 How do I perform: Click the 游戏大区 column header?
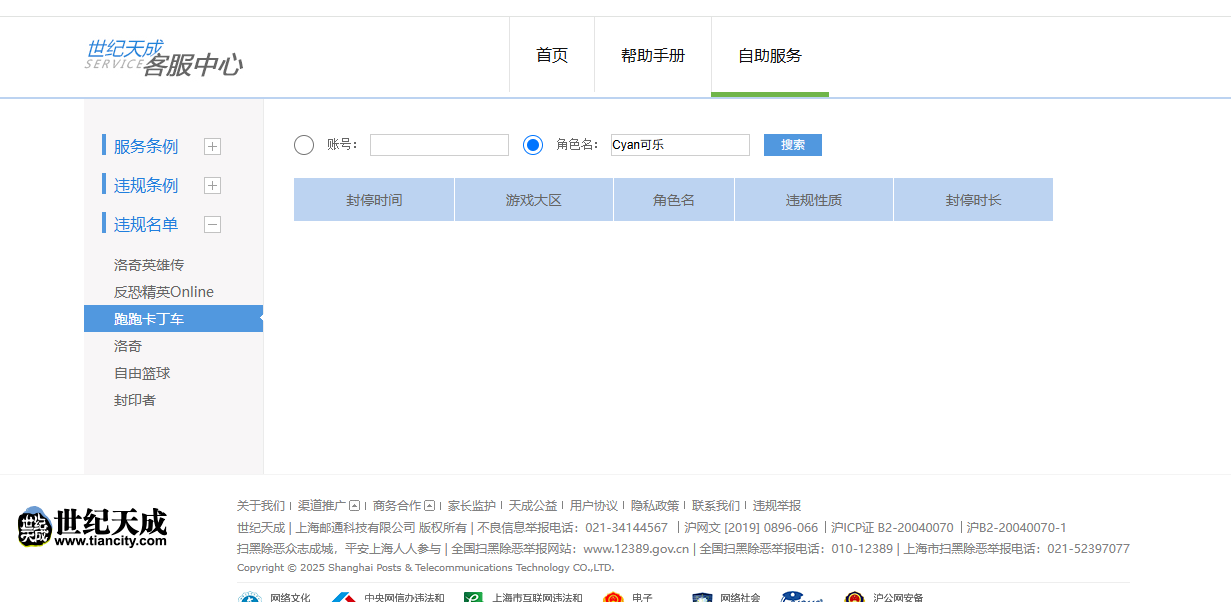point(534,200)
